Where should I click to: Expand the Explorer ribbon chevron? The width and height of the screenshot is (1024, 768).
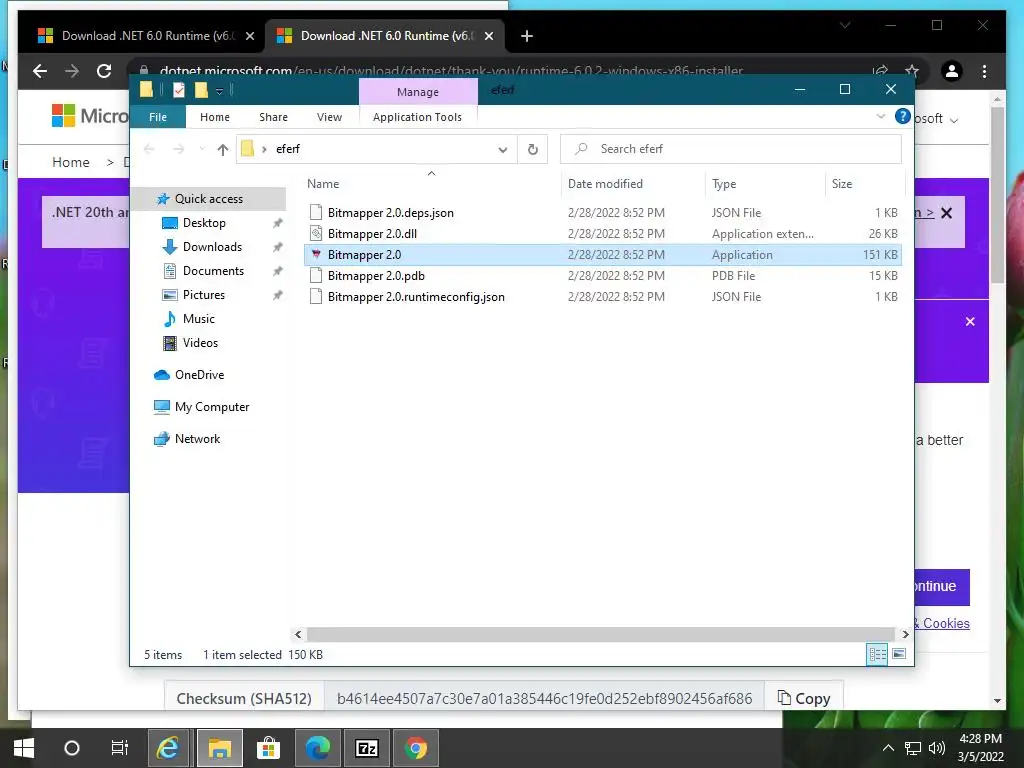coord(880,116)
